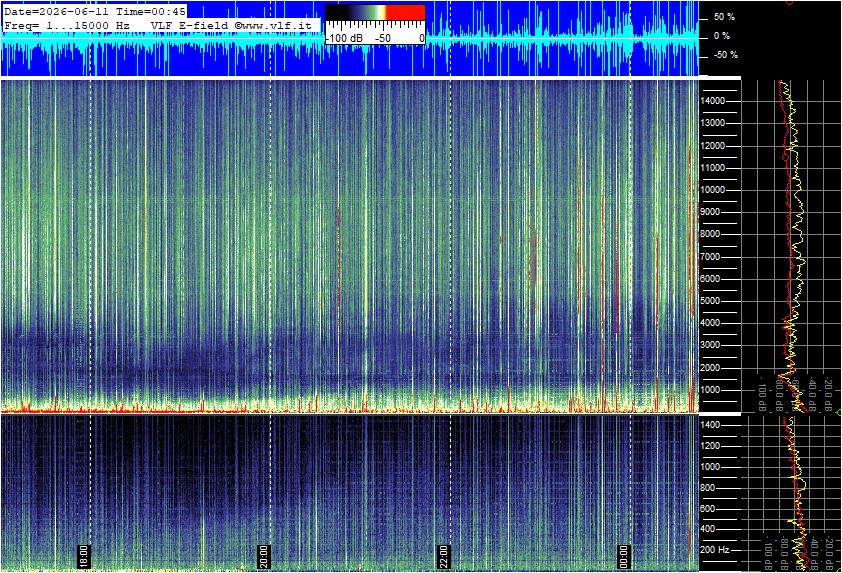Viewport: 842px width, 573px height.
Task: Click the 1400 low-band axis label
Action: [710, 425]
